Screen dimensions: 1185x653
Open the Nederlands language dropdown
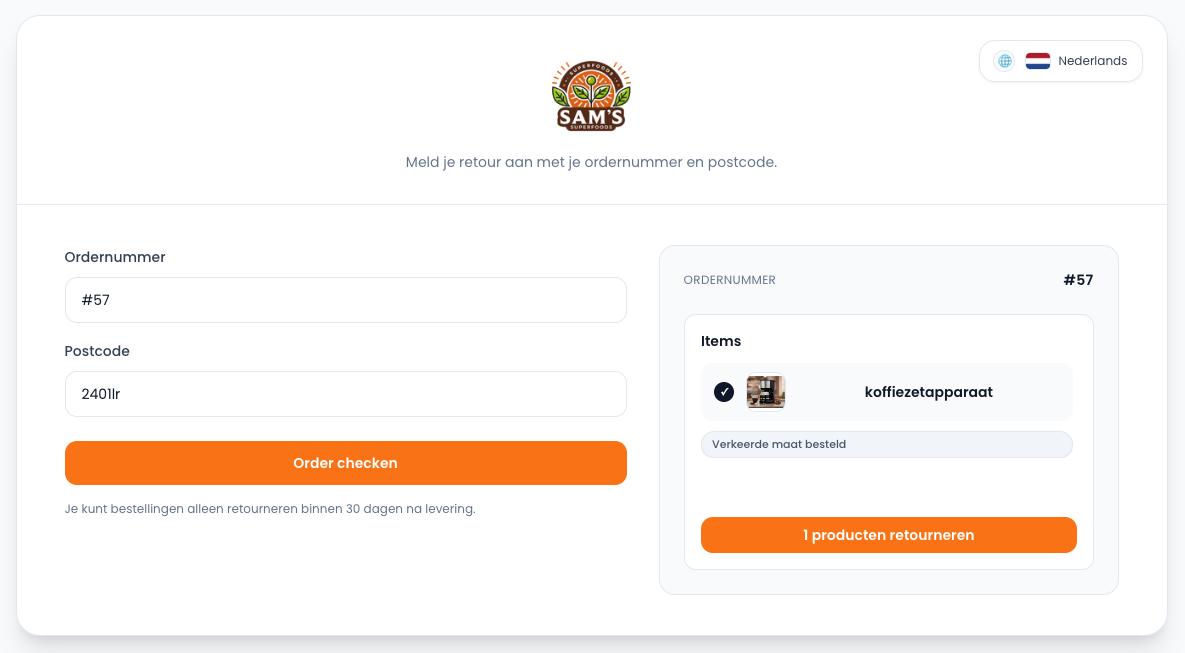[1060, 61]
